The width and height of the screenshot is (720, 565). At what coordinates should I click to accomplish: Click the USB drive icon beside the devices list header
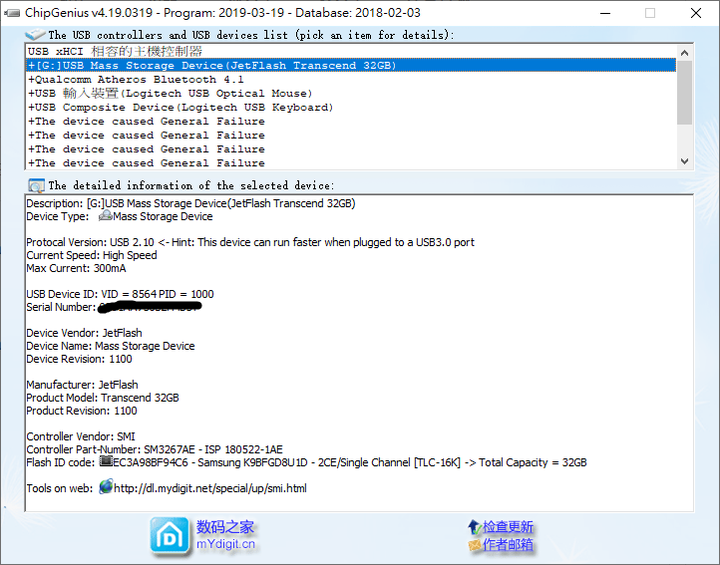click(35, 34)
